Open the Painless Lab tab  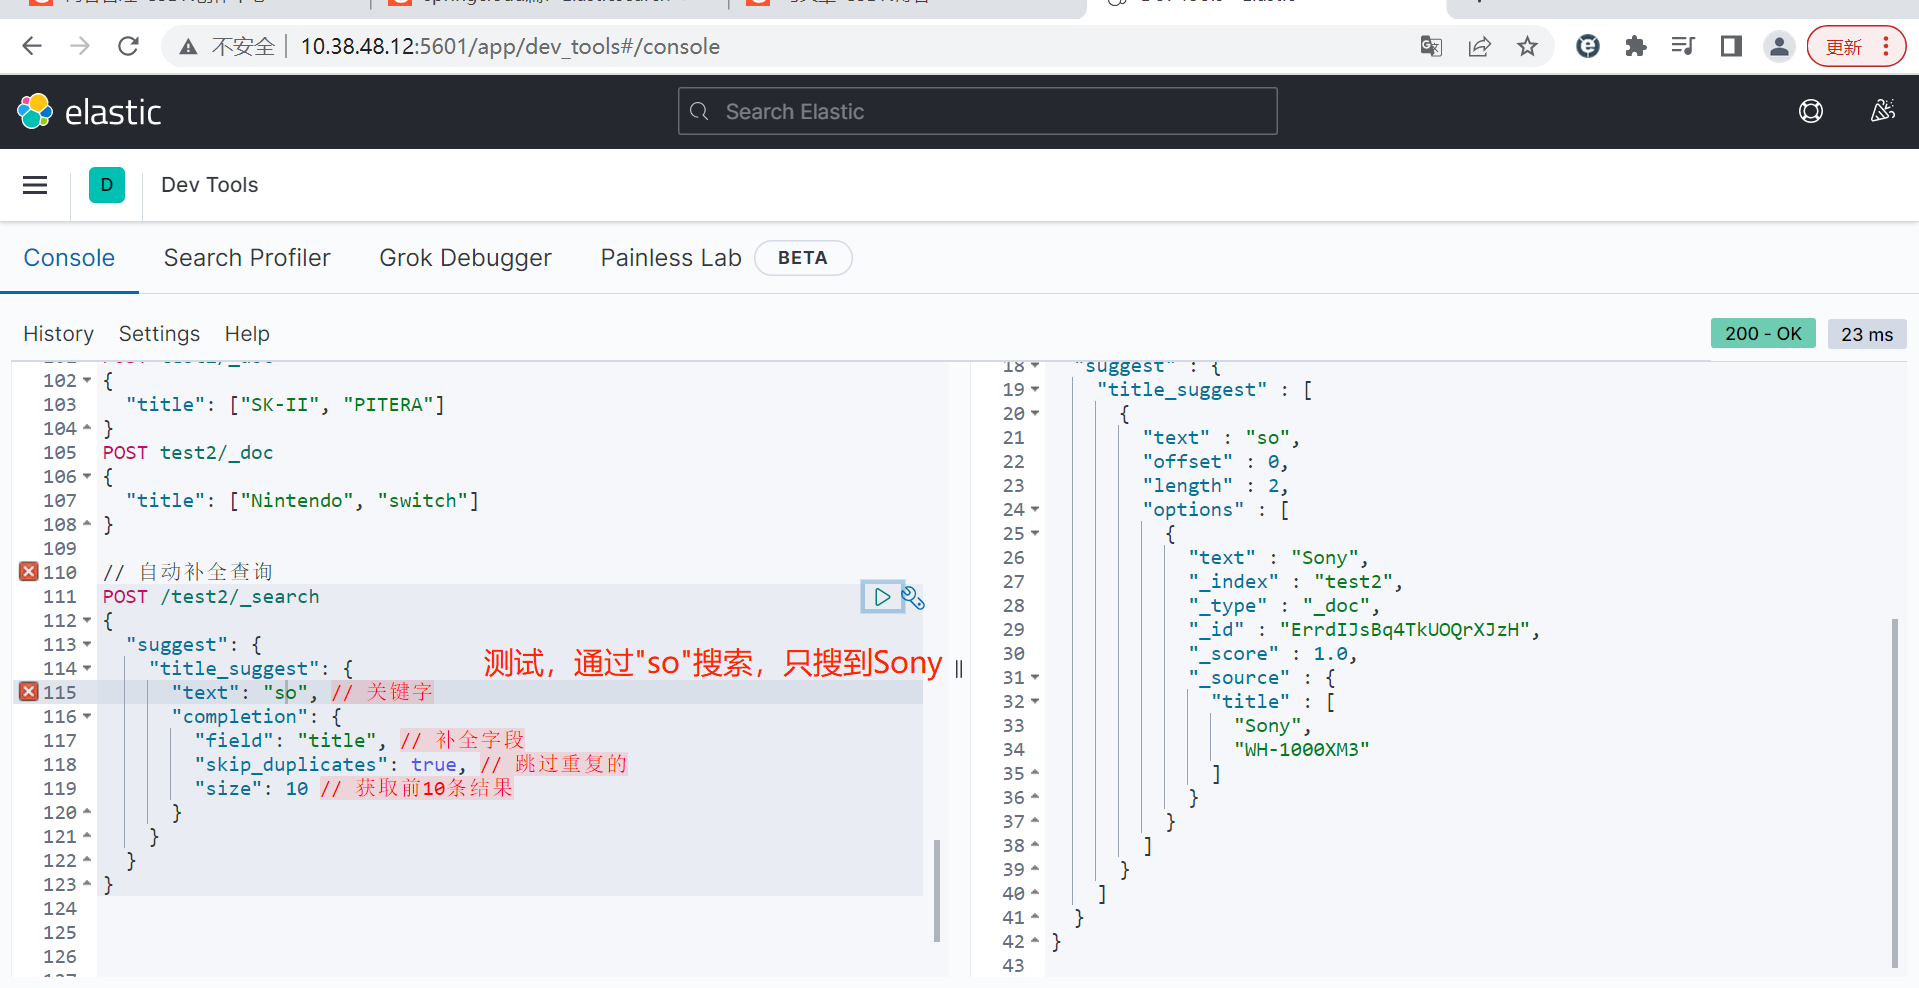[671, 258]
